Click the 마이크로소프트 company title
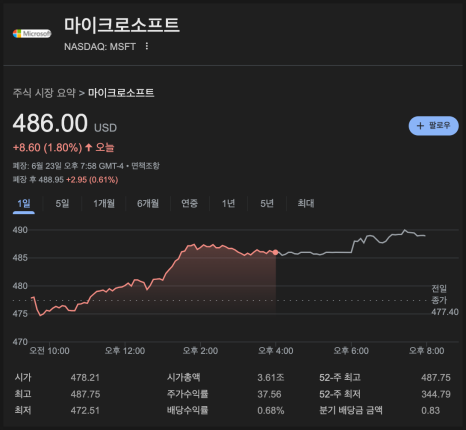 (x=122, y=25)
